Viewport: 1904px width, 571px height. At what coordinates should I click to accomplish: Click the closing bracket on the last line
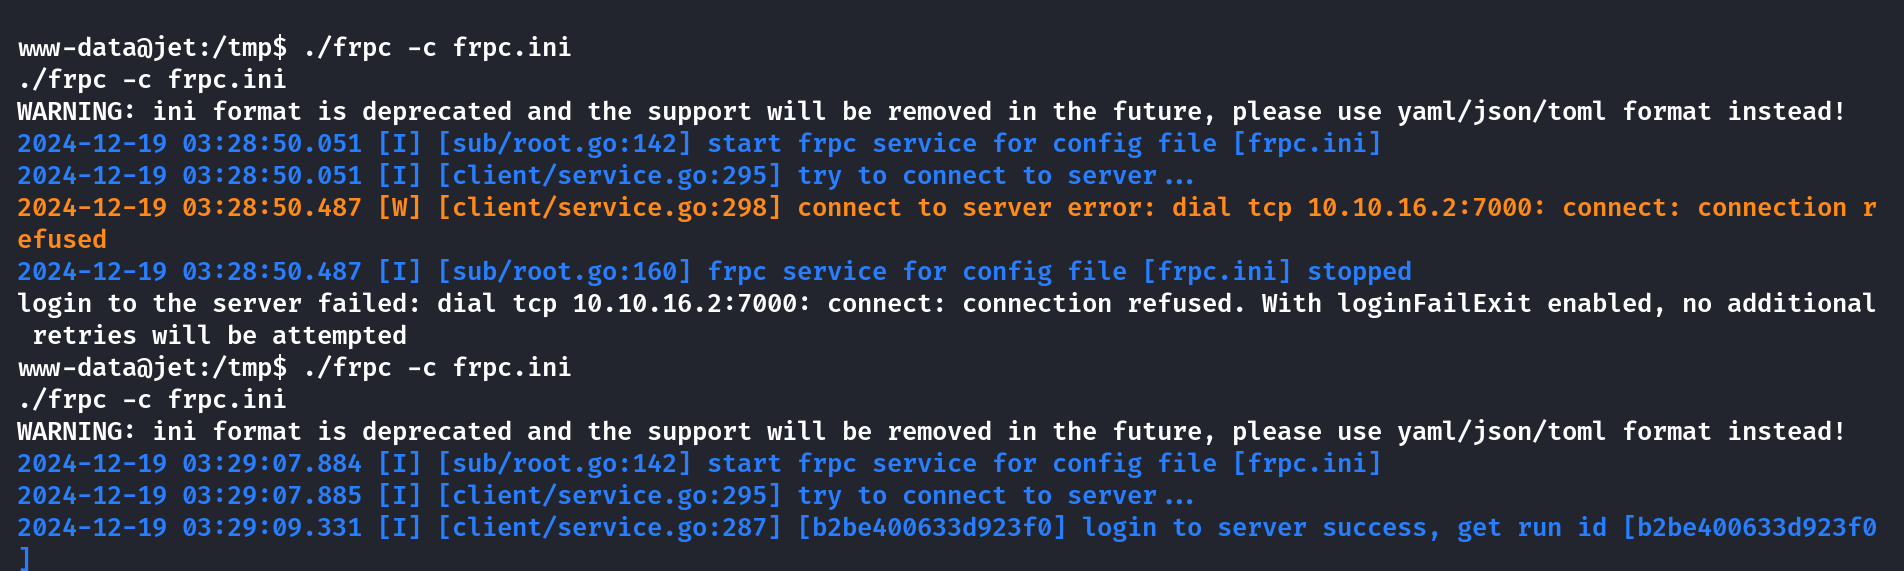(x=24, y=559)
